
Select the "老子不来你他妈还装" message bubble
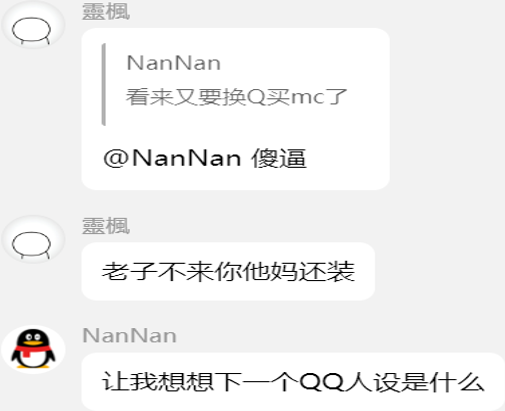228,271
